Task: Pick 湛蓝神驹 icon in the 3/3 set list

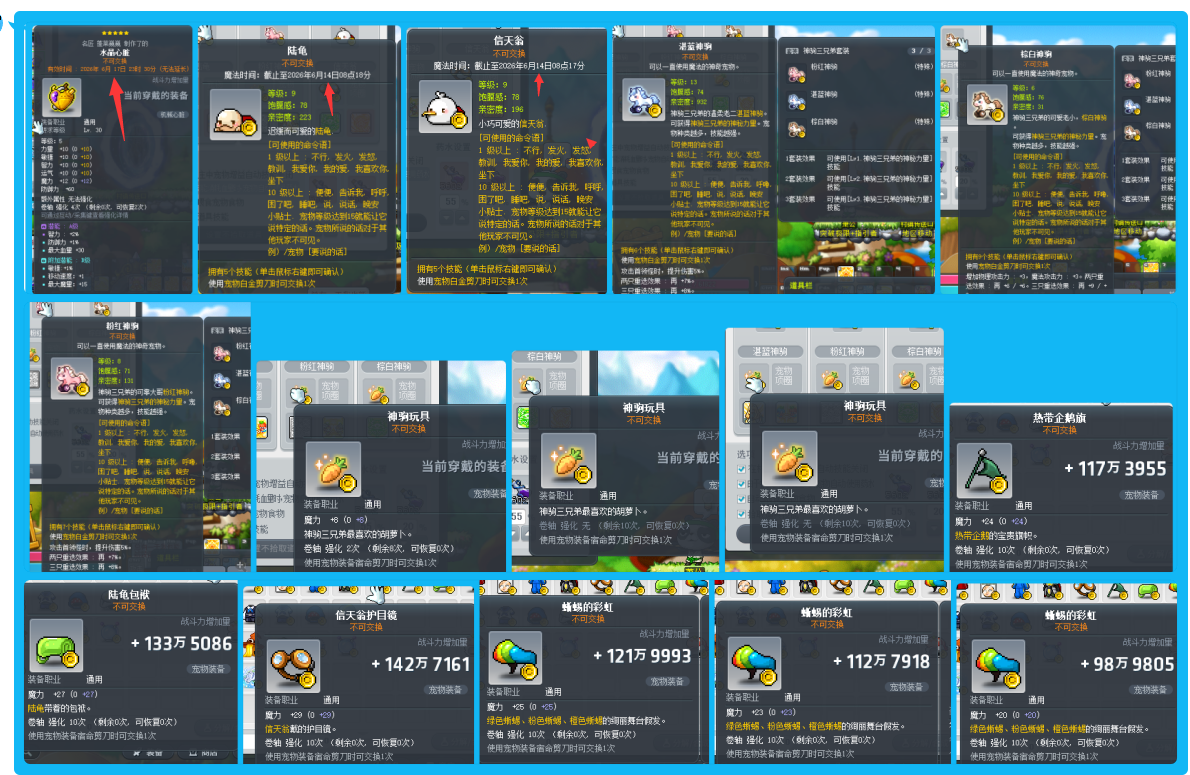Action: tap(796, 101)
